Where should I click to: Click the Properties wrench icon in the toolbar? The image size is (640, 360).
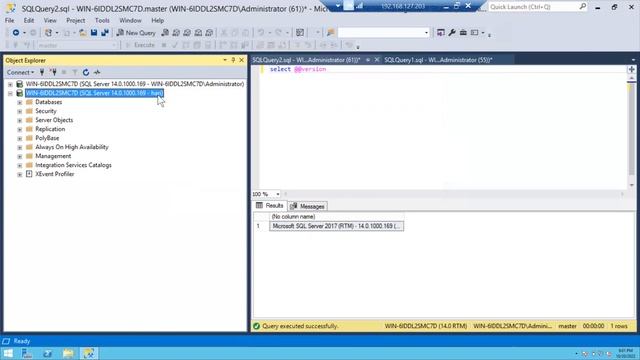[x=452, y=33]
